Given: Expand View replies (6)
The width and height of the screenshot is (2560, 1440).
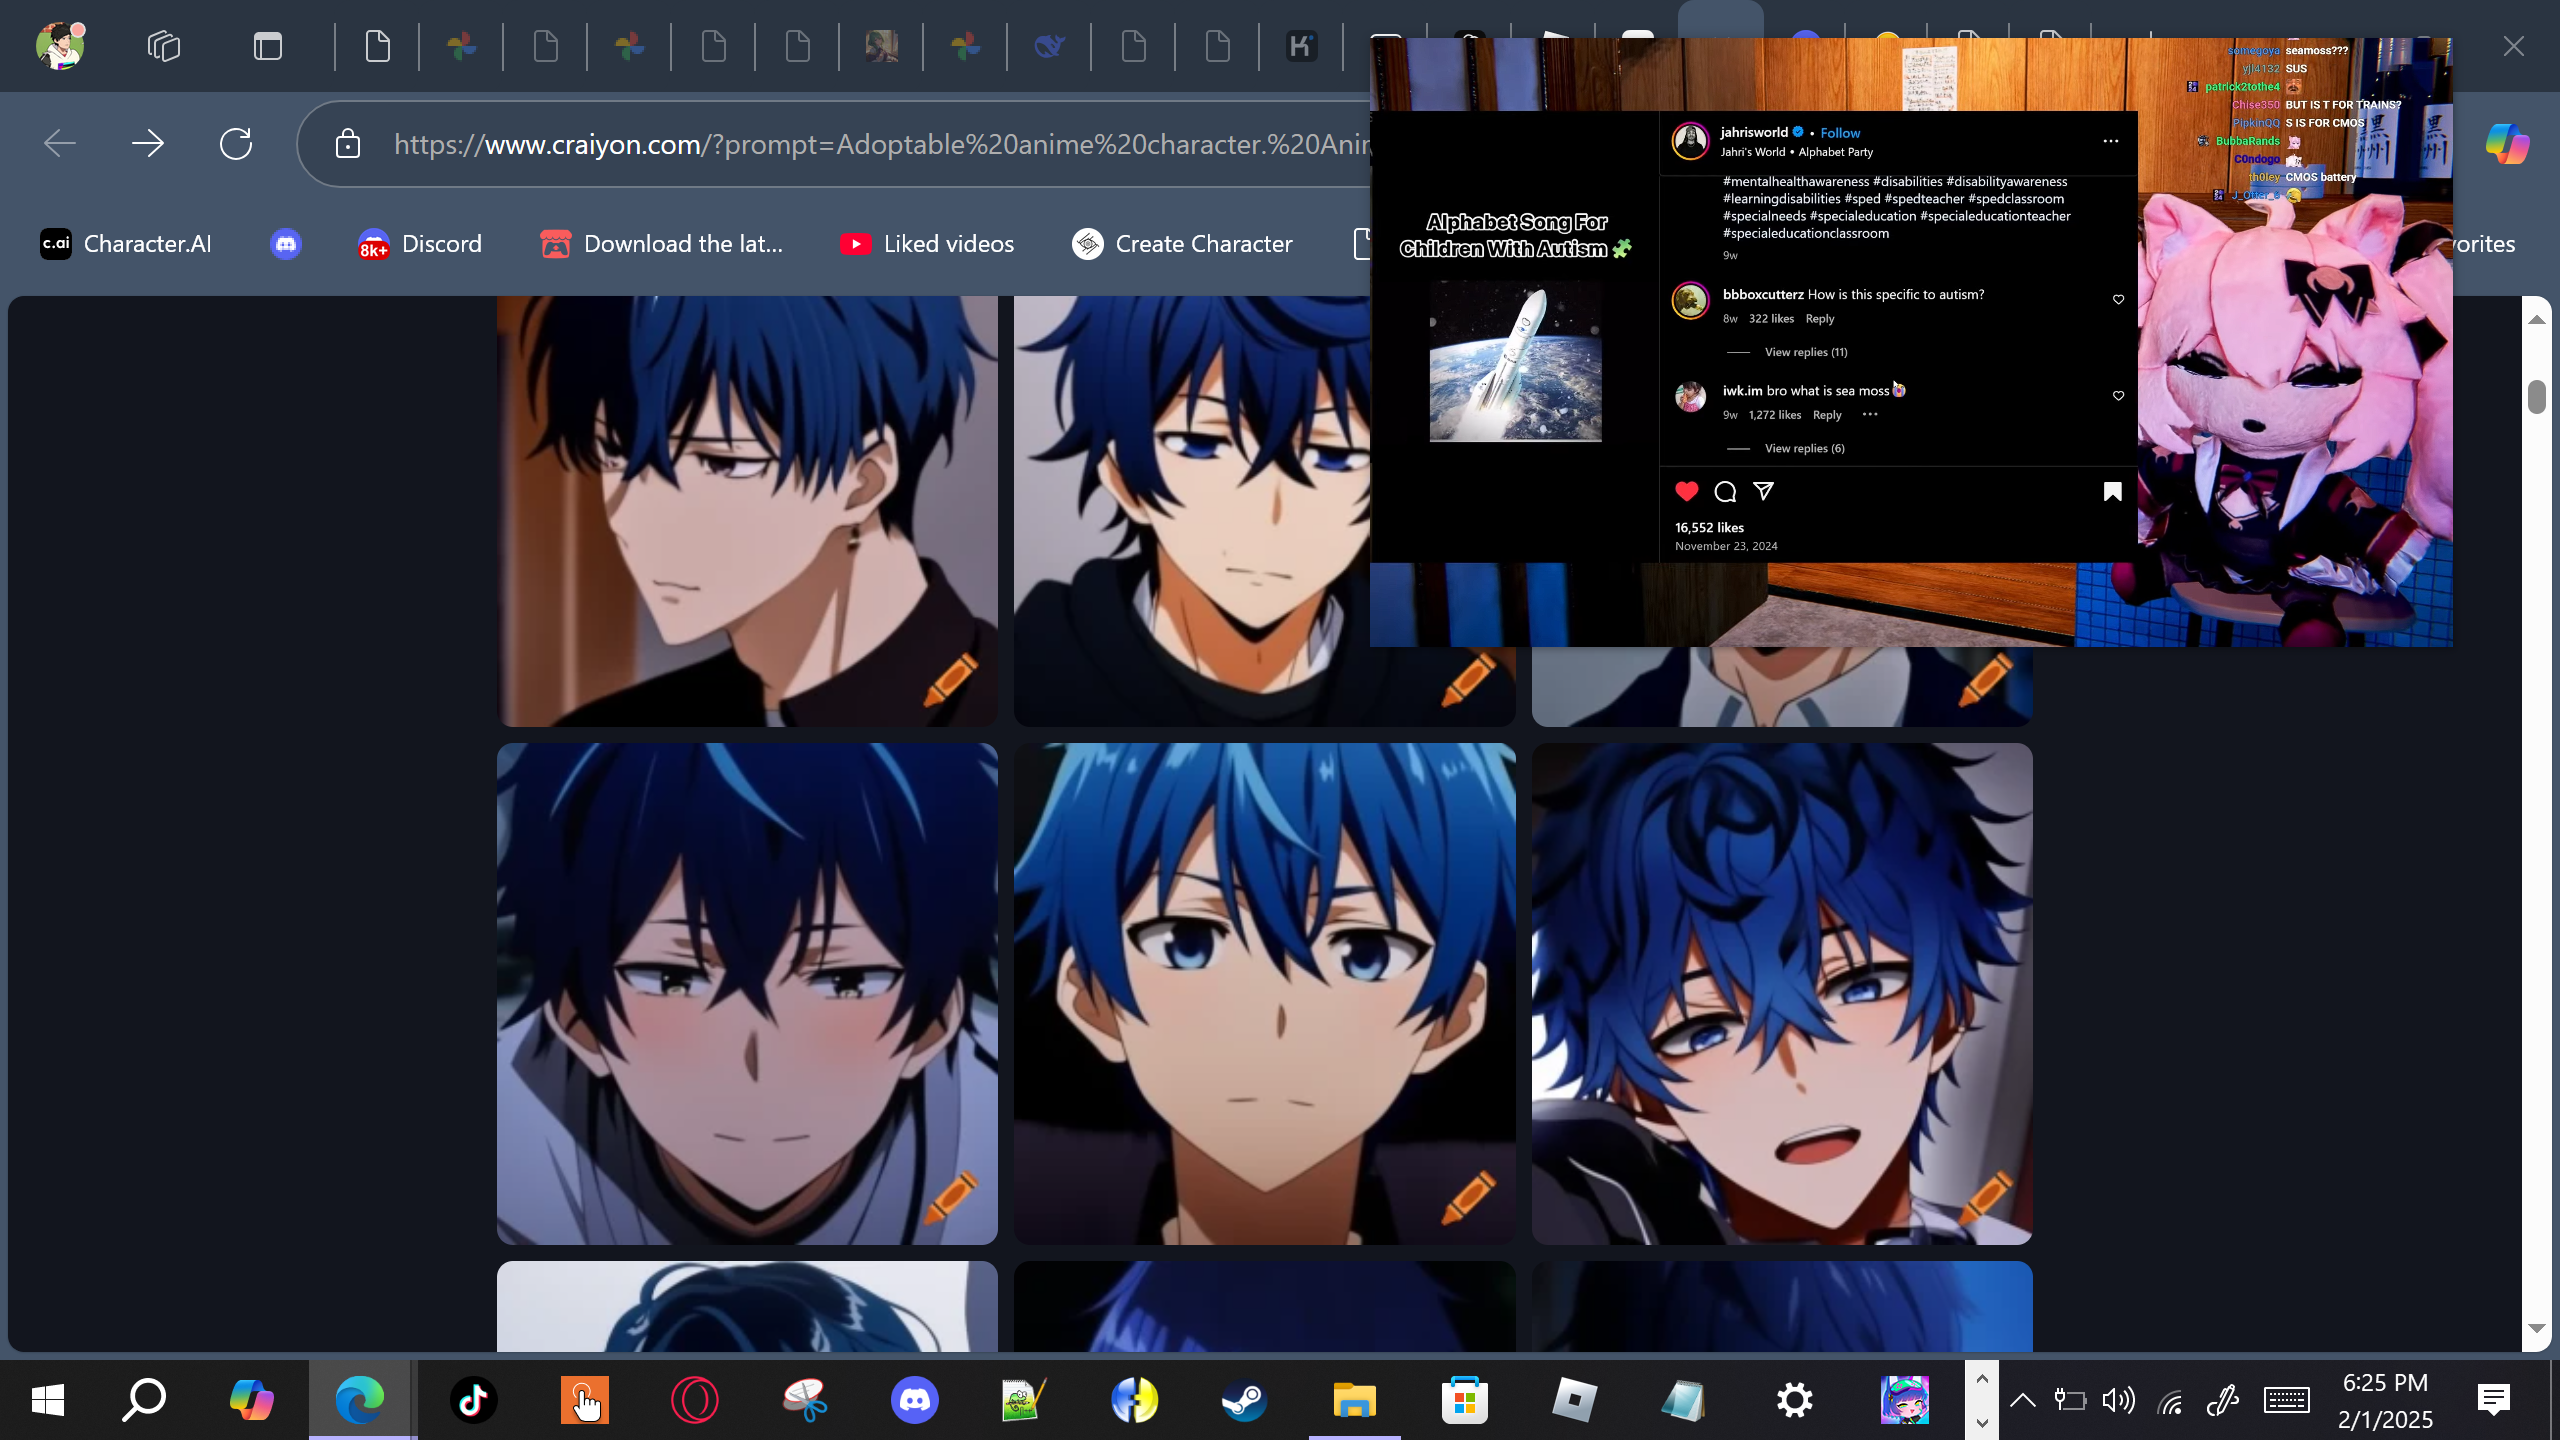Looking at the screenshot, I should tap(1804, 448).
